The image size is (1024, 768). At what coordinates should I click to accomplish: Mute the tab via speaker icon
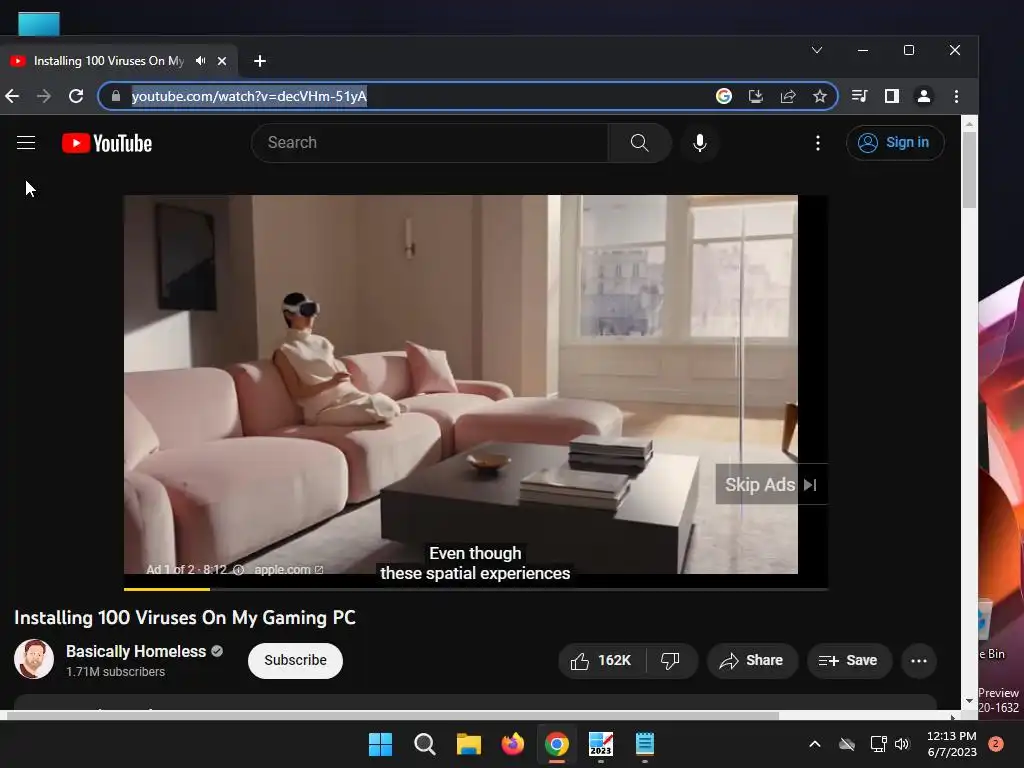pyautogui.click(x=200, y=61)
